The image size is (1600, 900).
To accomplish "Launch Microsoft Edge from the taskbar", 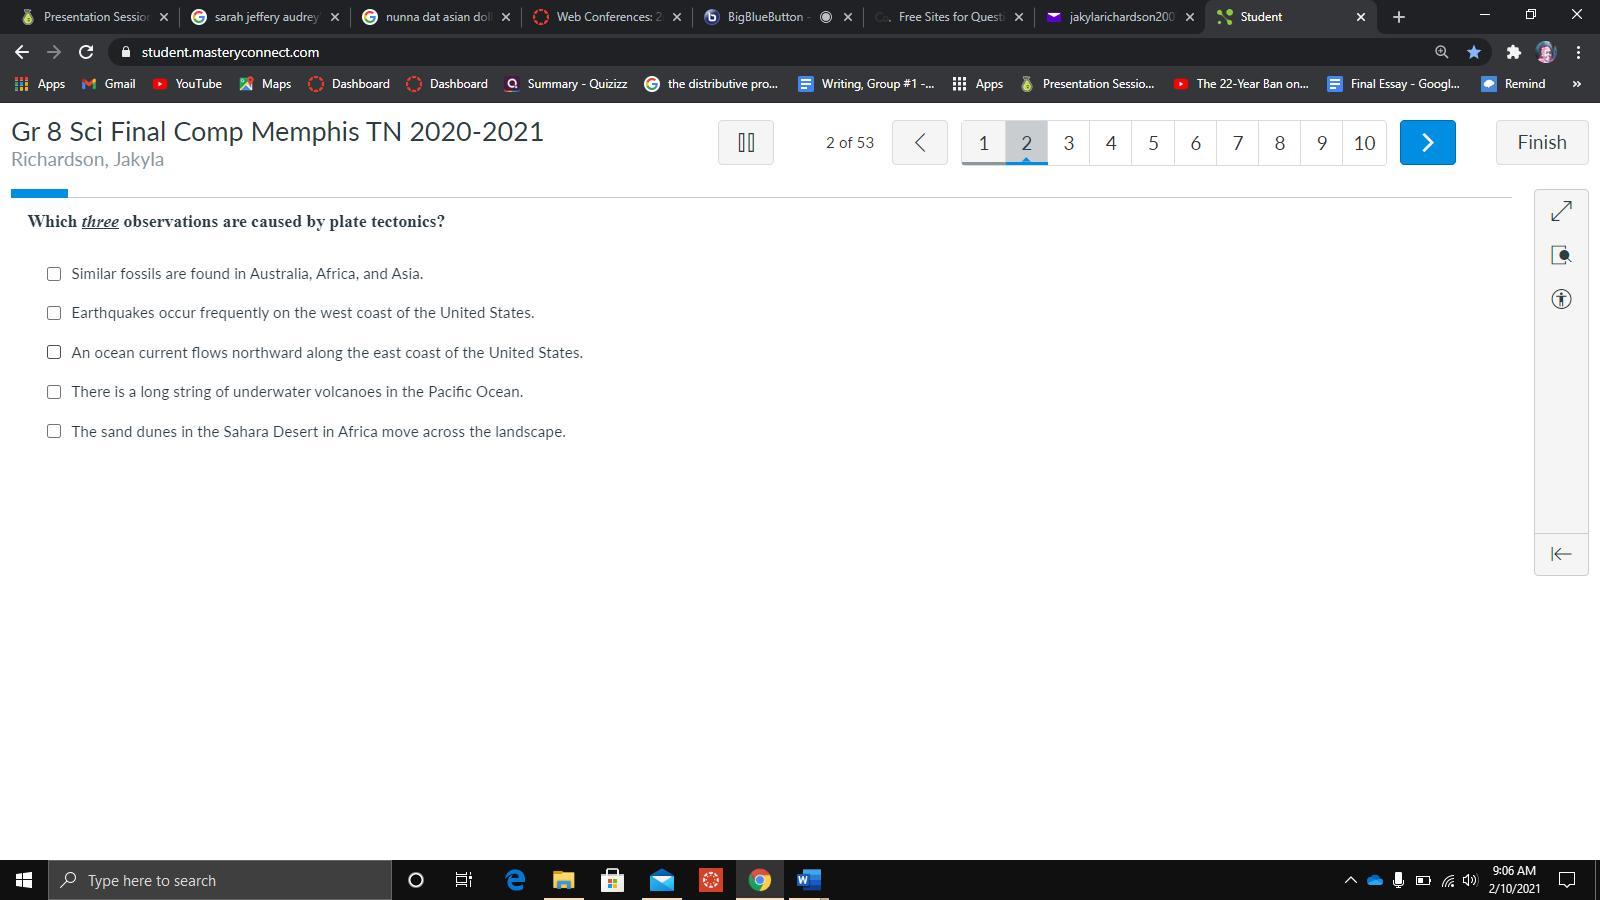I will 515,880.
